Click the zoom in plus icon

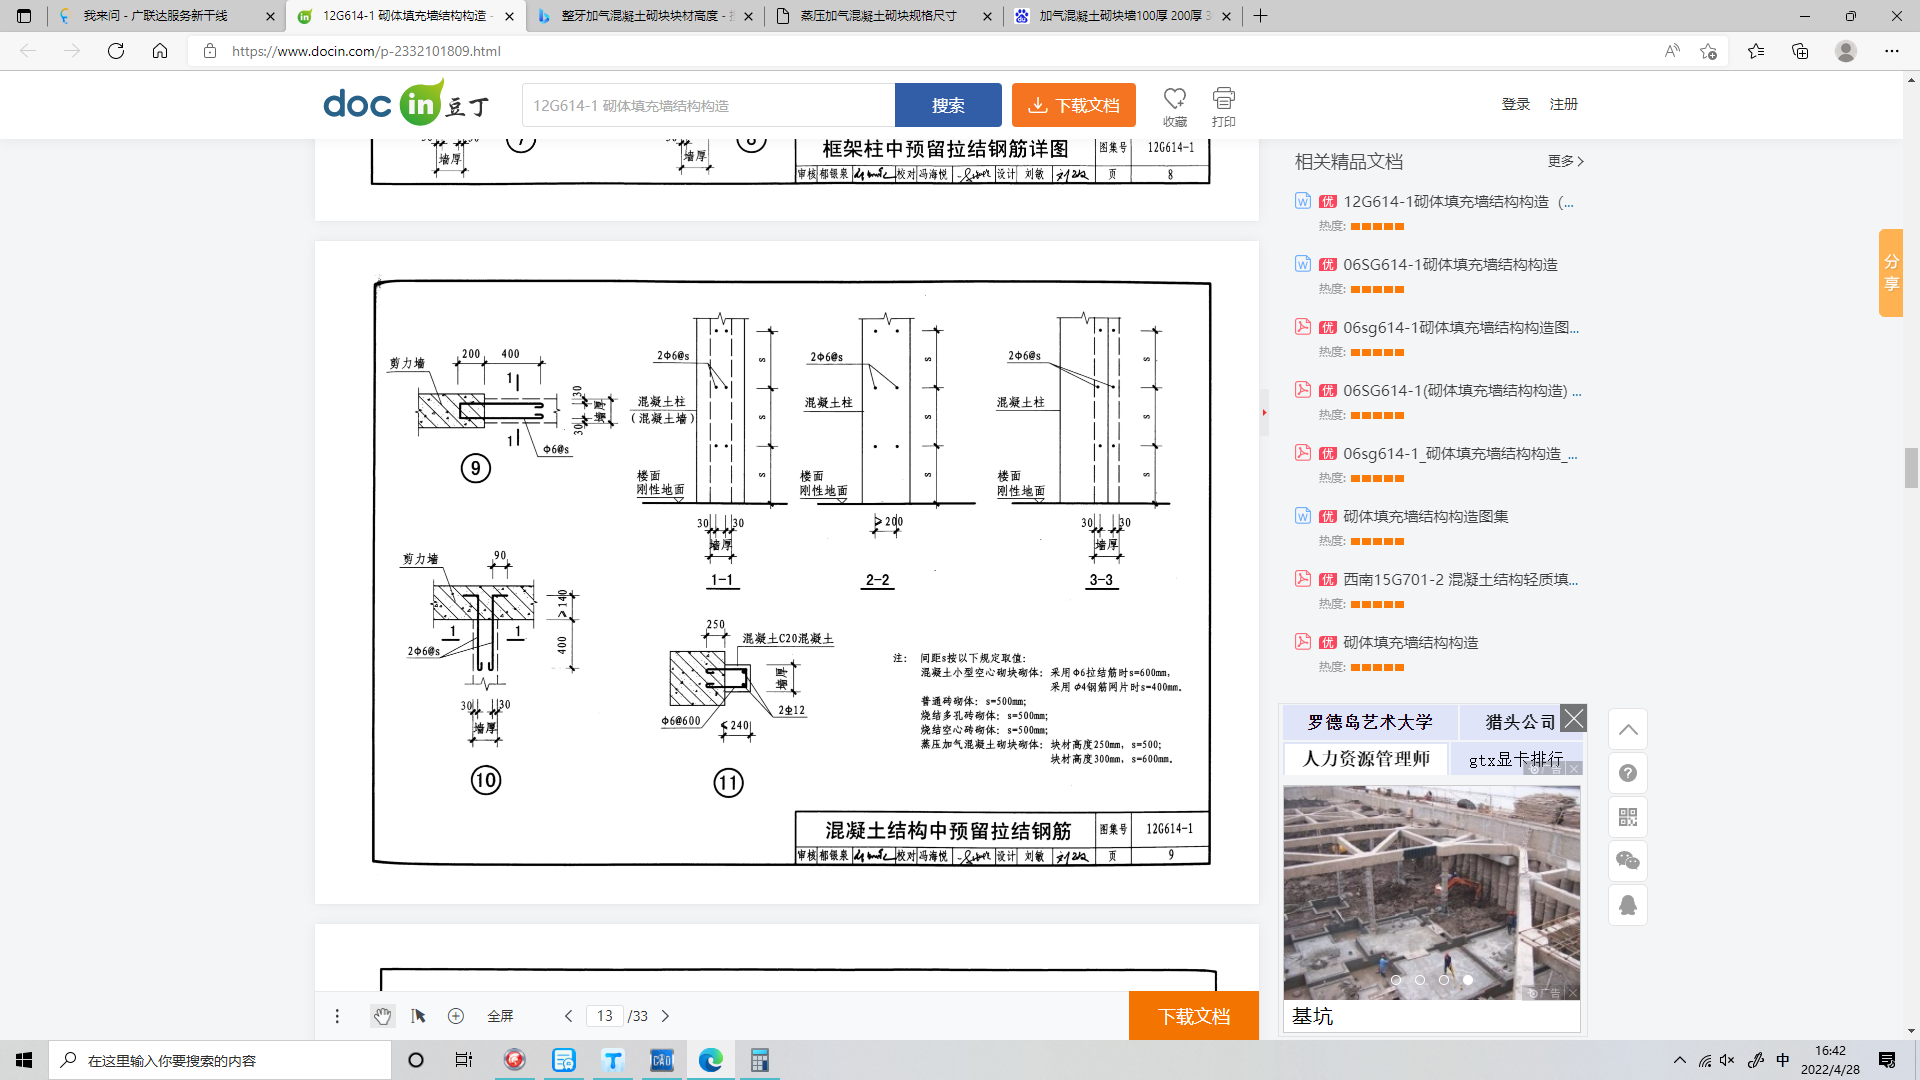click(456, 1016)
